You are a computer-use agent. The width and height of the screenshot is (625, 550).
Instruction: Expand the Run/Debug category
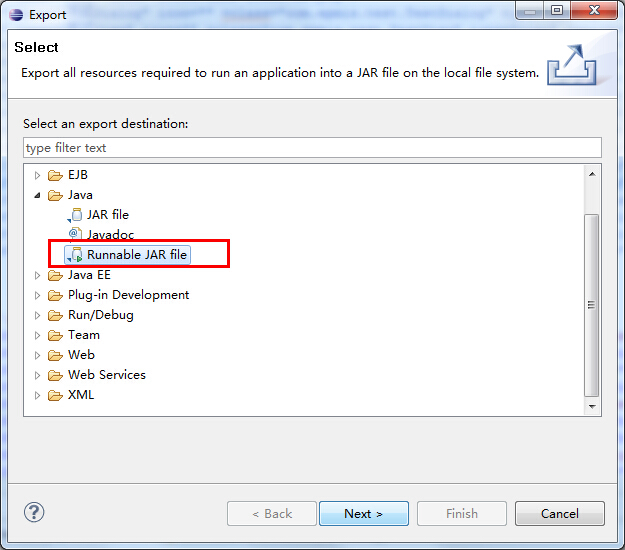pos(38,315)
